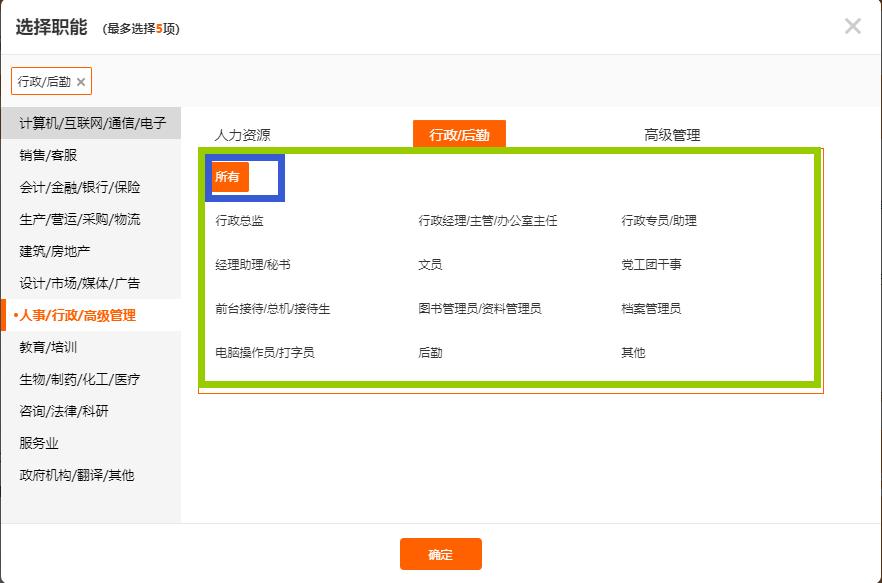Select 行政经理/主管/办公室主任 option
The height and width of the screenshot is (583, 882).
click(x=487, y=219)
